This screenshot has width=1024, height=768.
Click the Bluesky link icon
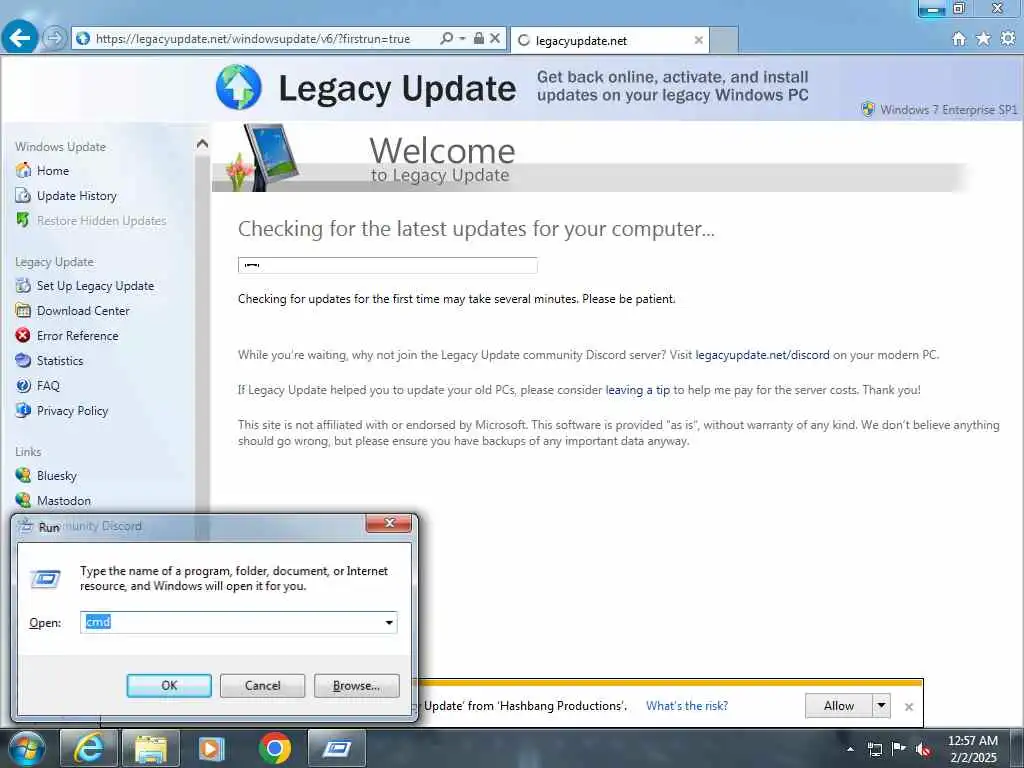(x=23, y=475)
